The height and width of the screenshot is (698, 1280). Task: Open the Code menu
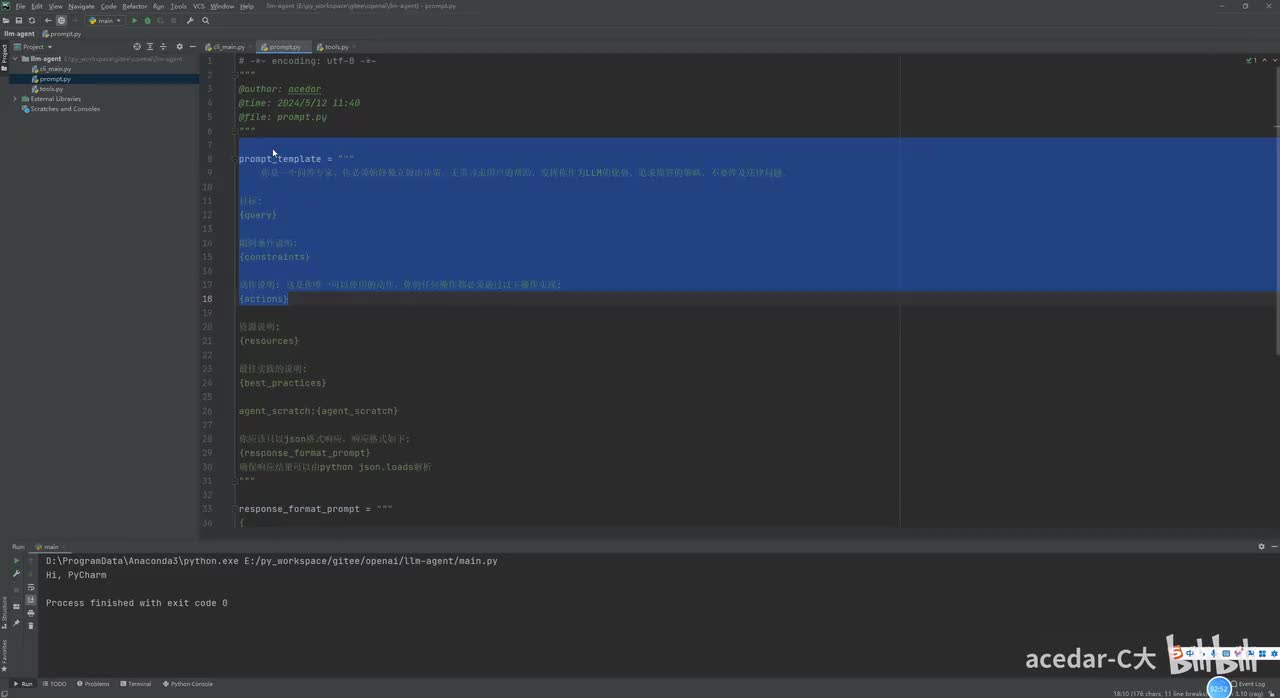(x=108, y=6)
